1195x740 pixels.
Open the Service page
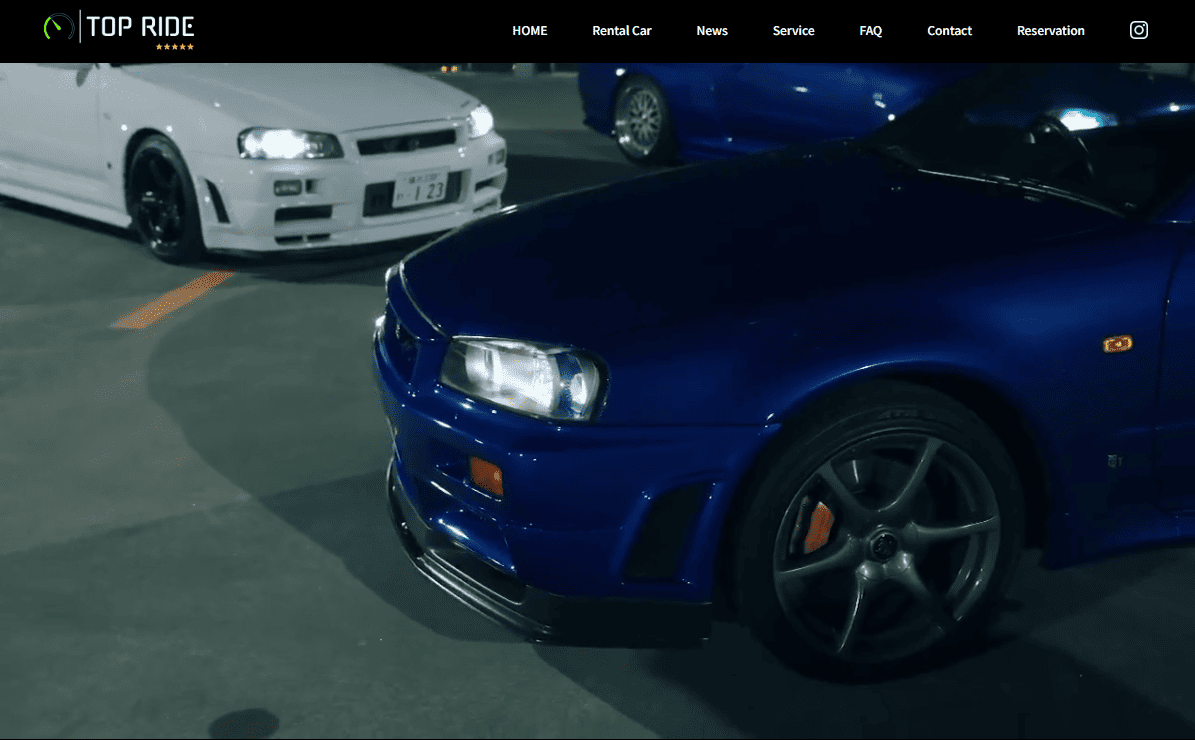pyautogui.click(x=793, y=30)
